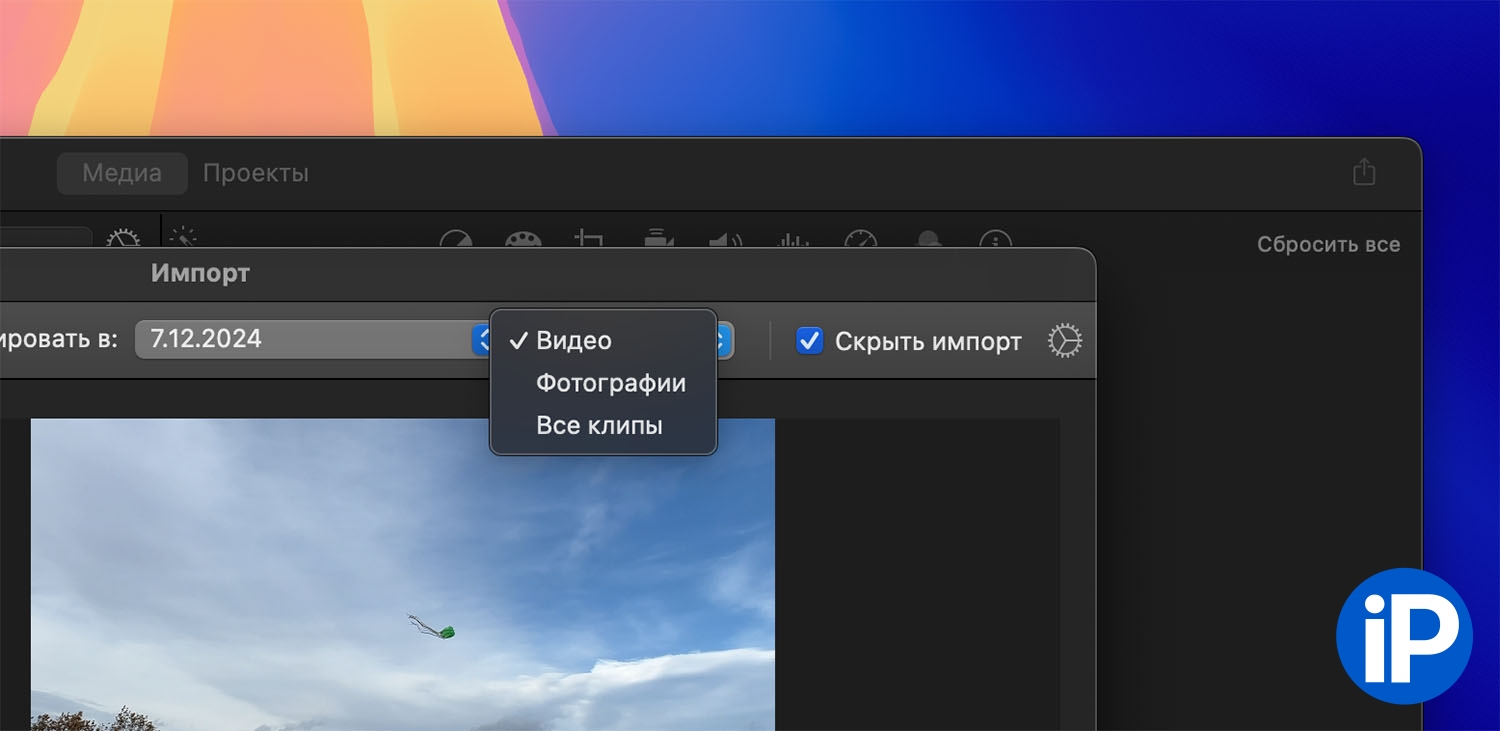The image size is (1500, 731).
Task: Open the Color Balance tool icon
Action: click(456, 240)
